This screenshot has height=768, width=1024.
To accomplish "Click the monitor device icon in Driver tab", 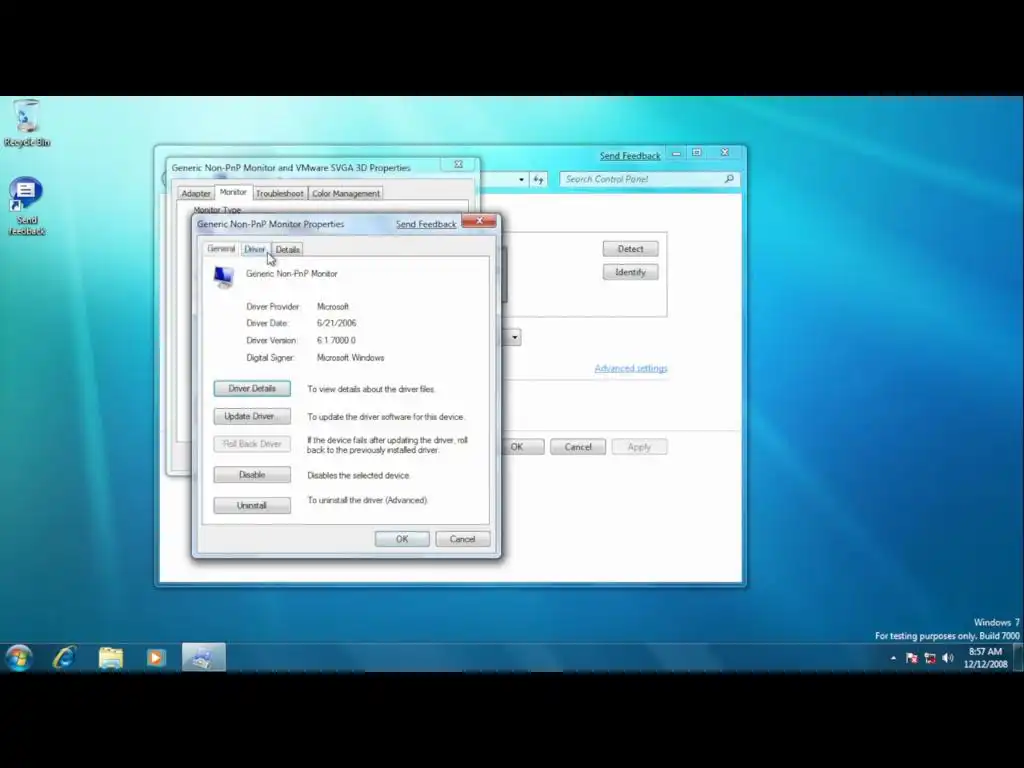I will coord(224,277).
